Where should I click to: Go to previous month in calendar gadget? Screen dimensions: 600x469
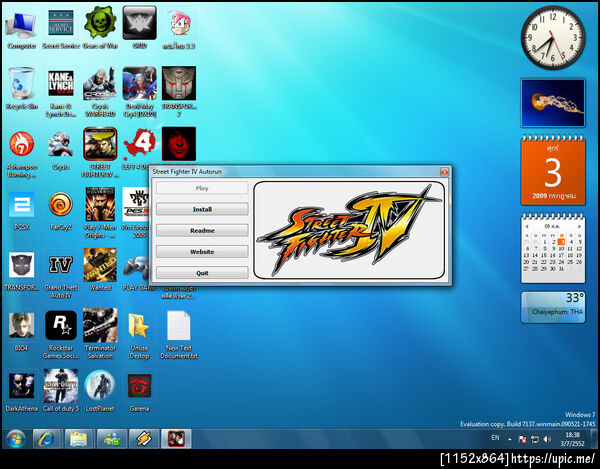tap(527, 226)
